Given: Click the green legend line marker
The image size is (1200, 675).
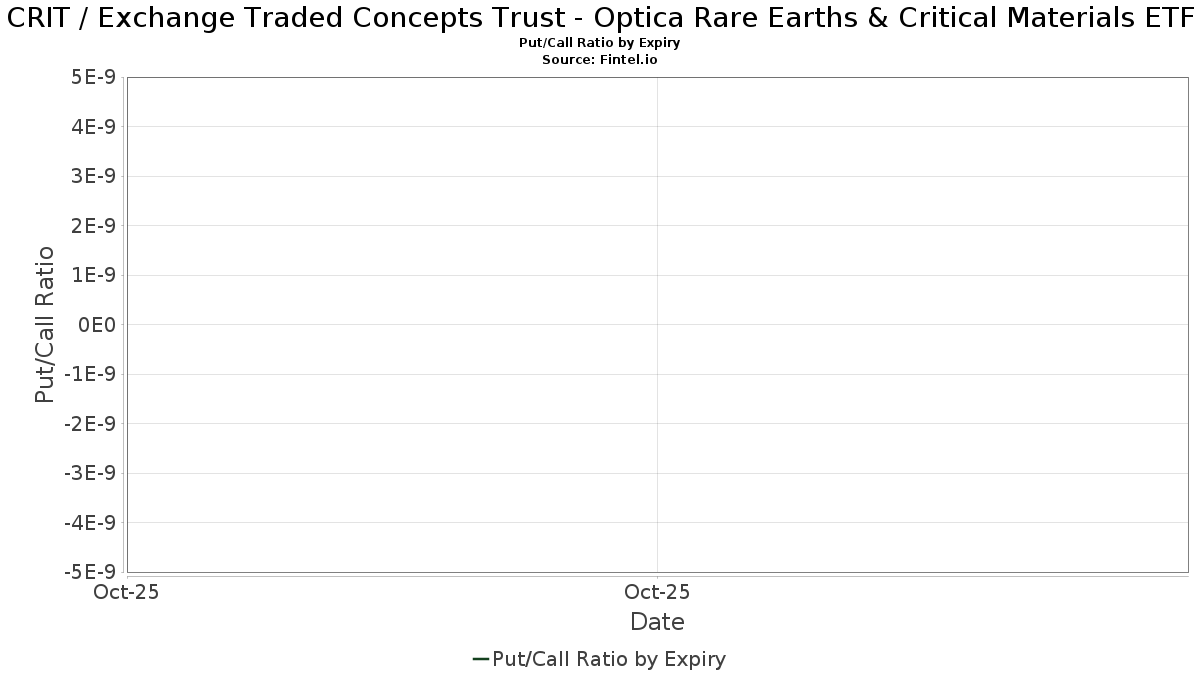Looking at the screenshot, I should (x=481, y=659).
